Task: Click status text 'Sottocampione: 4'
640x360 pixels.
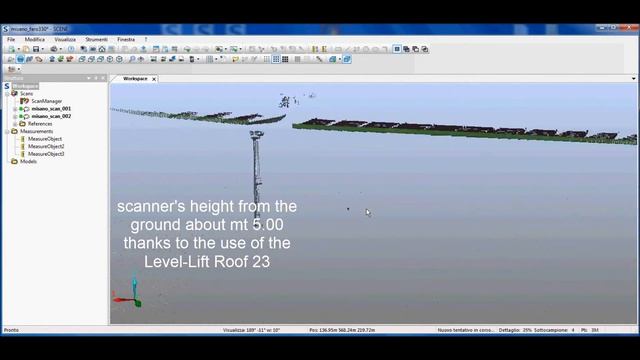Action: pyautogui.click(x=554, y=330)
